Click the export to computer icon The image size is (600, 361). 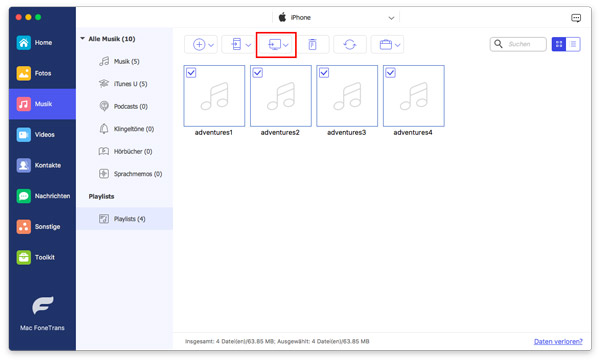pyautogui.click(x=274, y=45)
